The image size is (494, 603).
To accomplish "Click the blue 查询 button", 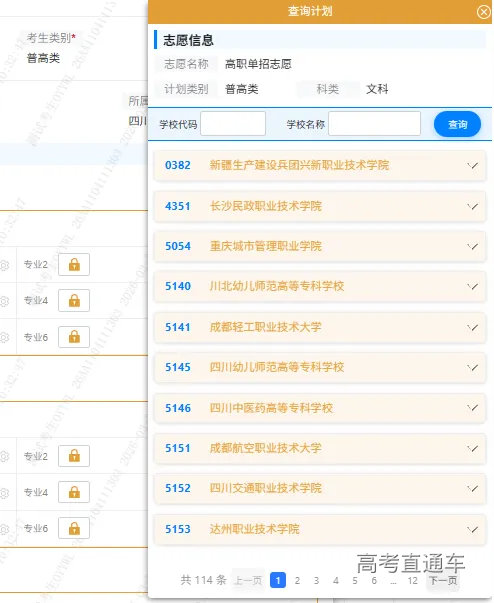I will tap(457, 124).
